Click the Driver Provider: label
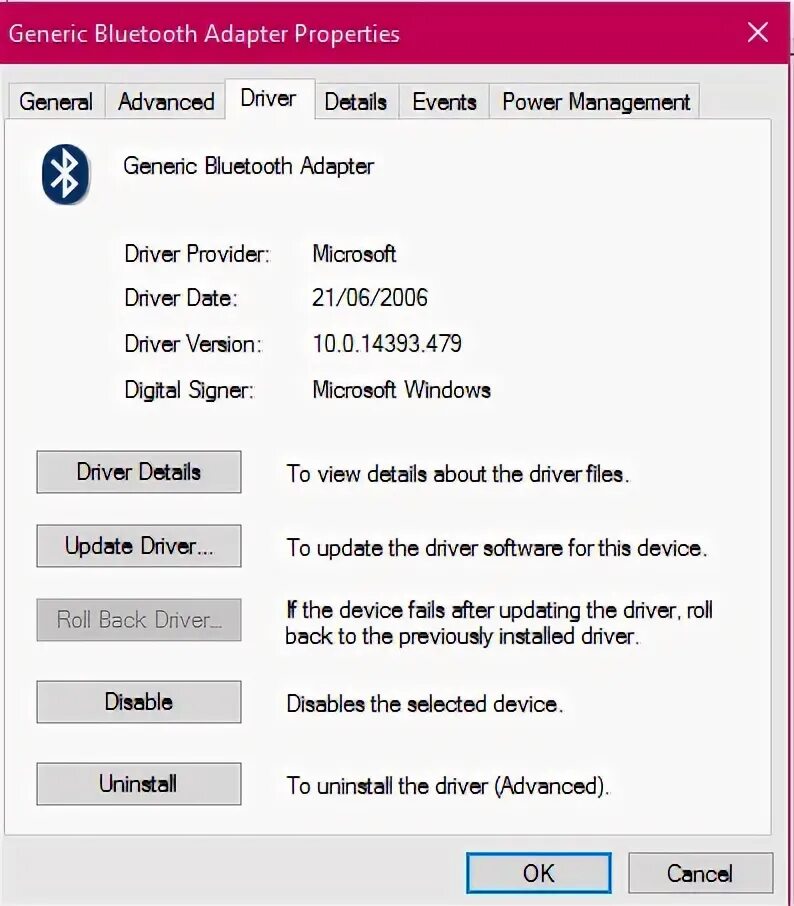Screen dimensions: 794x906 [x=197, y=254]
